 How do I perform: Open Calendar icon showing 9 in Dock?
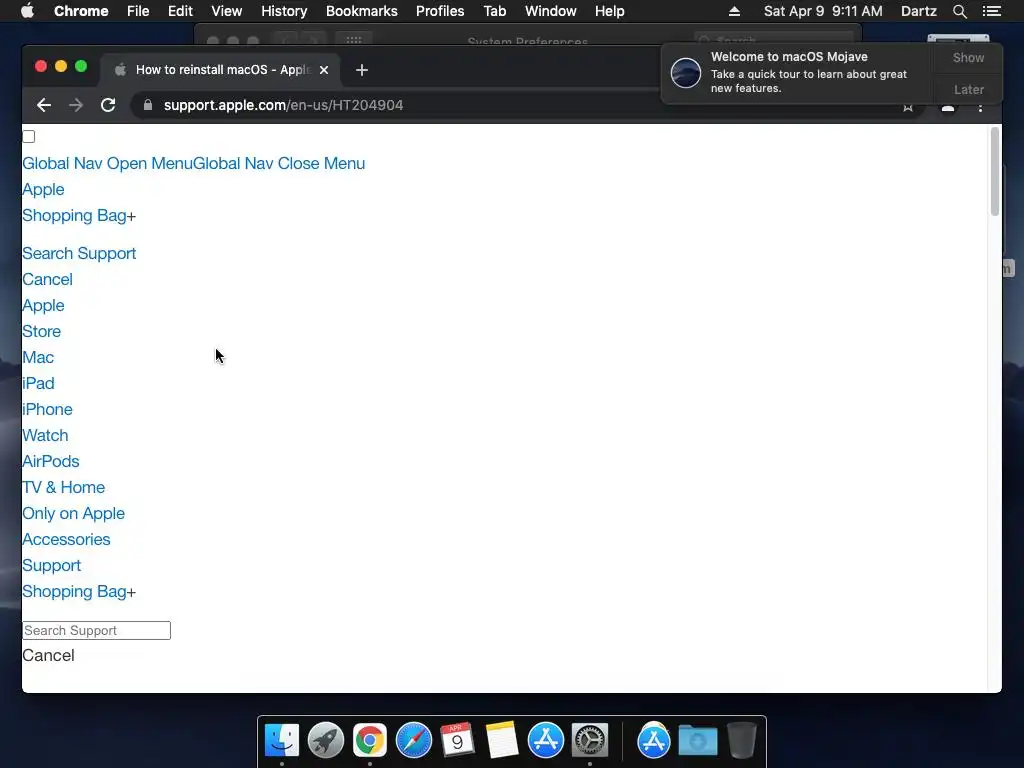[x=457, y=741]
